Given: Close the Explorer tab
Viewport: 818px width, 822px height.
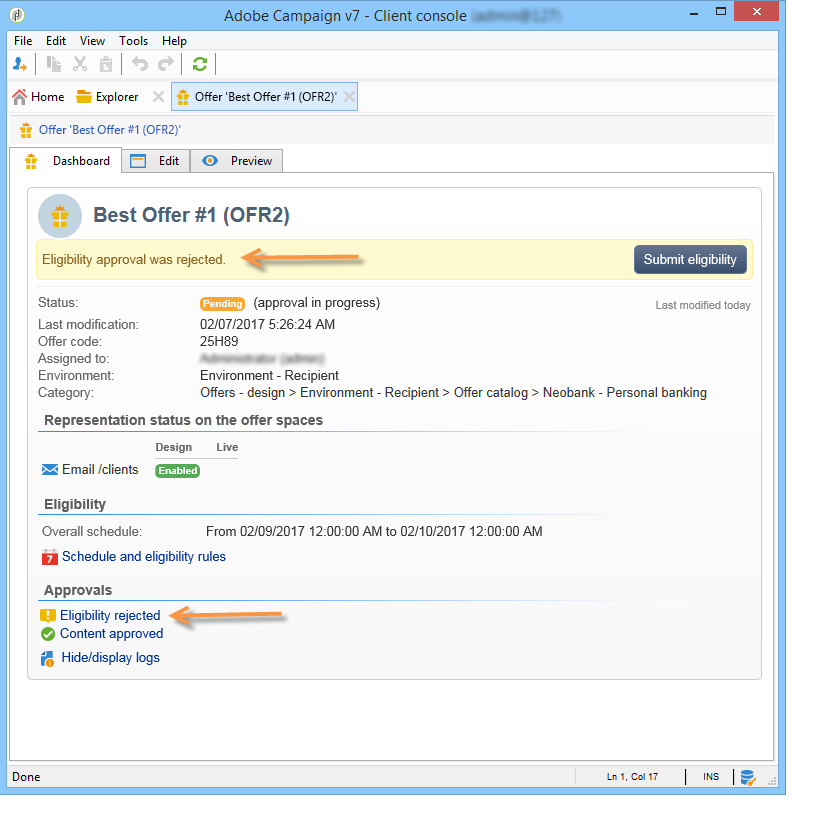Looking at the screenshot, I should tap(158, 96).
